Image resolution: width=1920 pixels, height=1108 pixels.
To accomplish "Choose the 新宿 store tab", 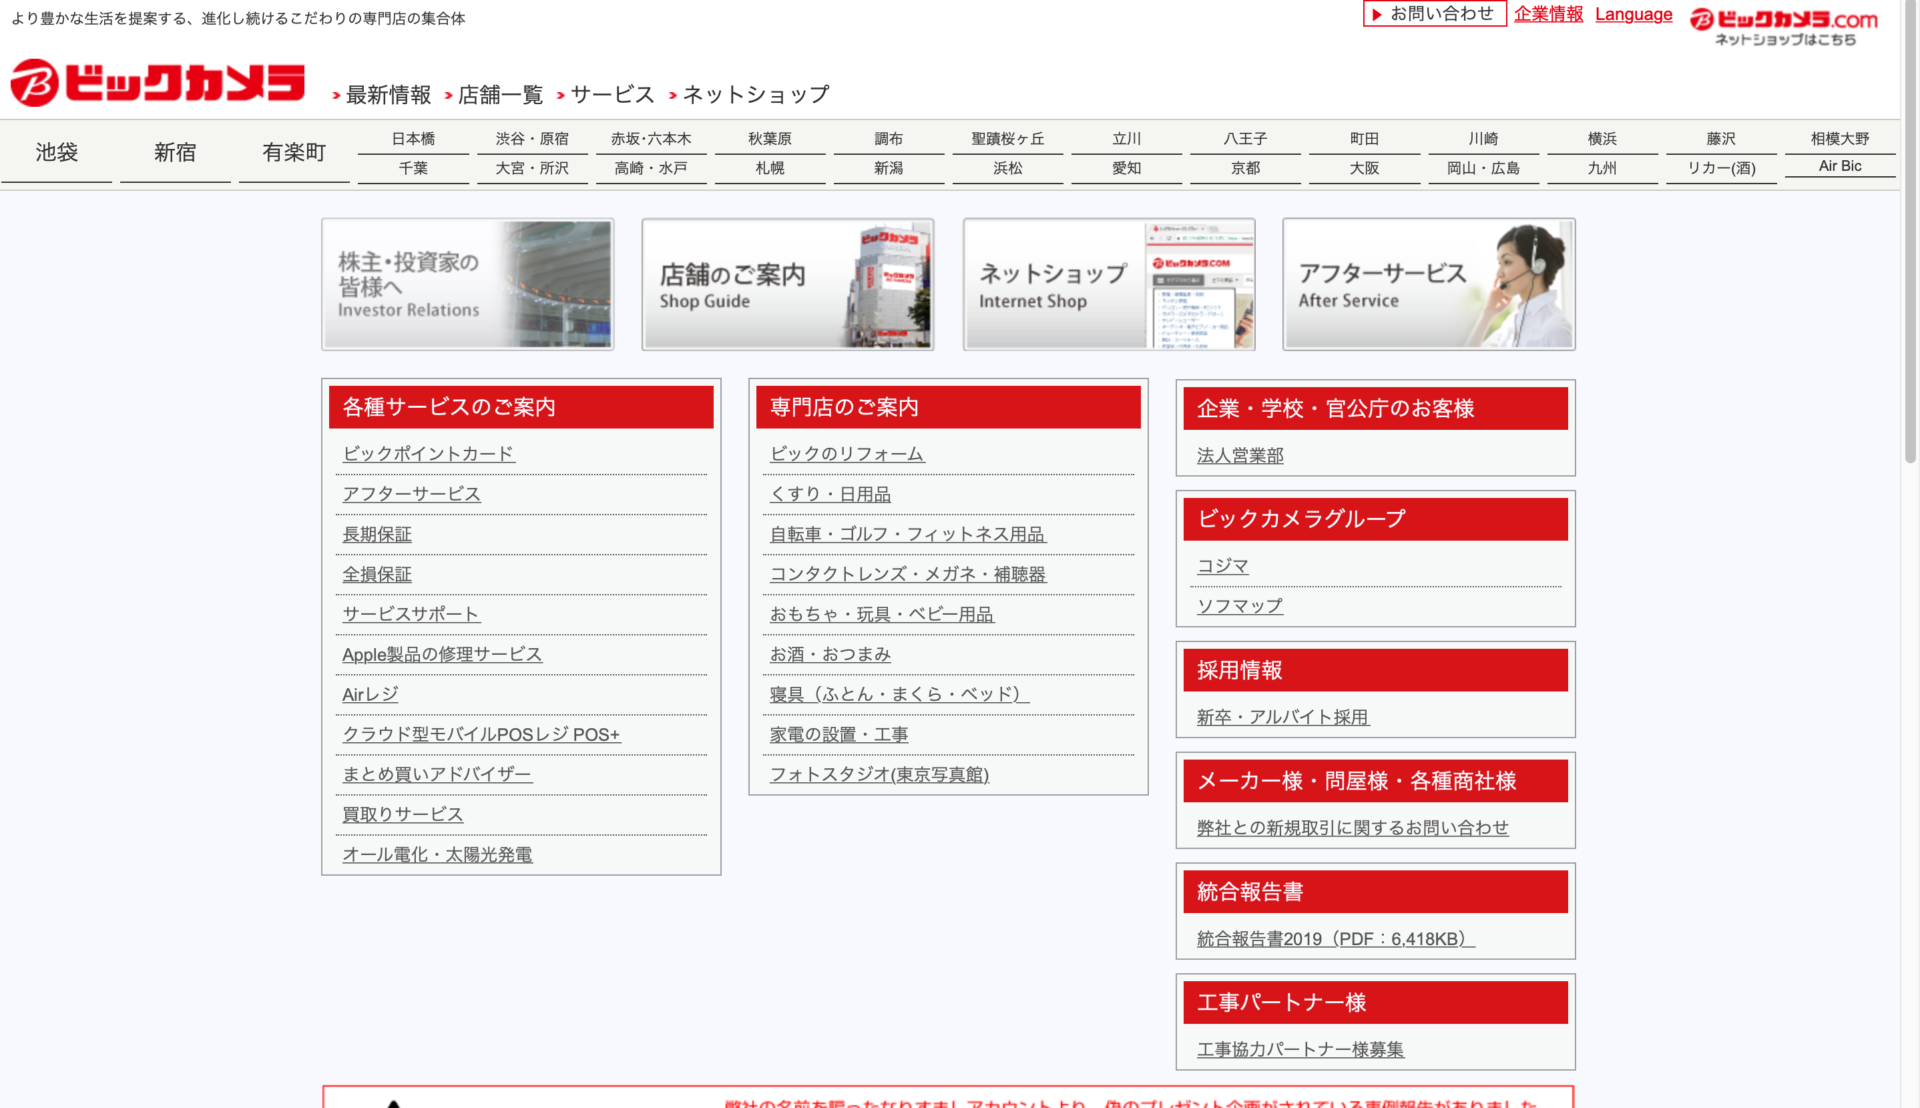I will [x=175, y=152].
